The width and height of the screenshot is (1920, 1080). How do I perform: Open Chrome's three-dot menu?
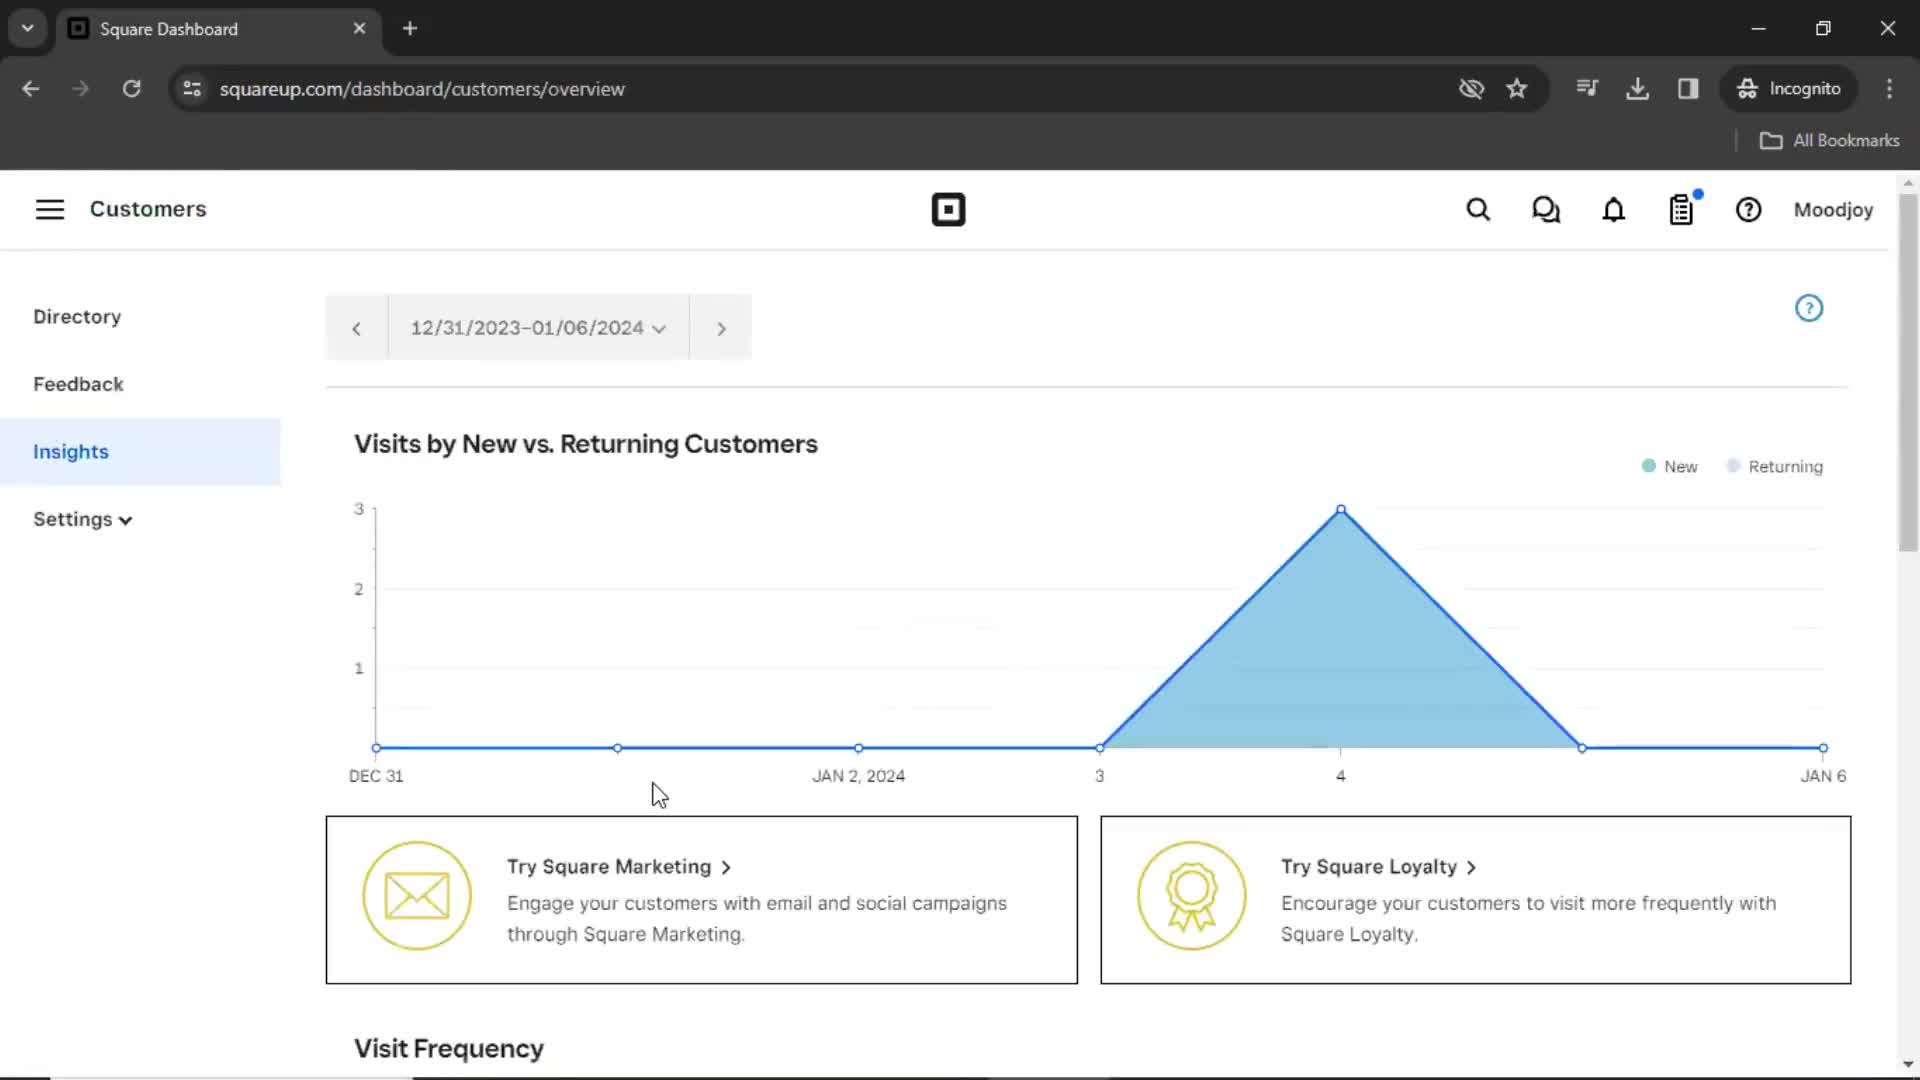pos(1889,89)
